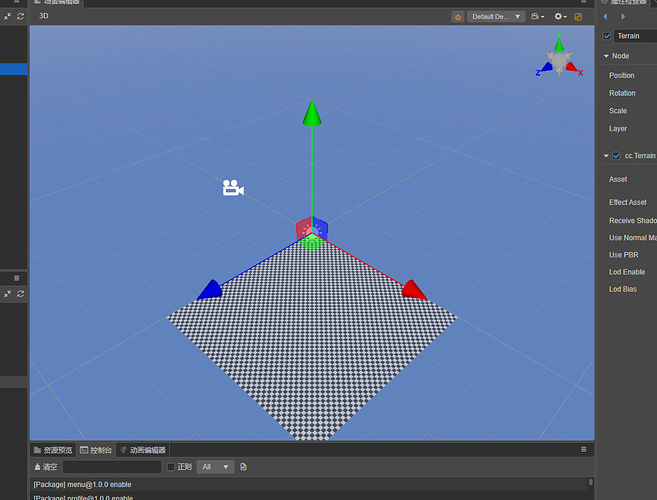This screenshot has width=657, height=500.
Task: Click the red X-axis move arrow
Action: pos(414,289)
